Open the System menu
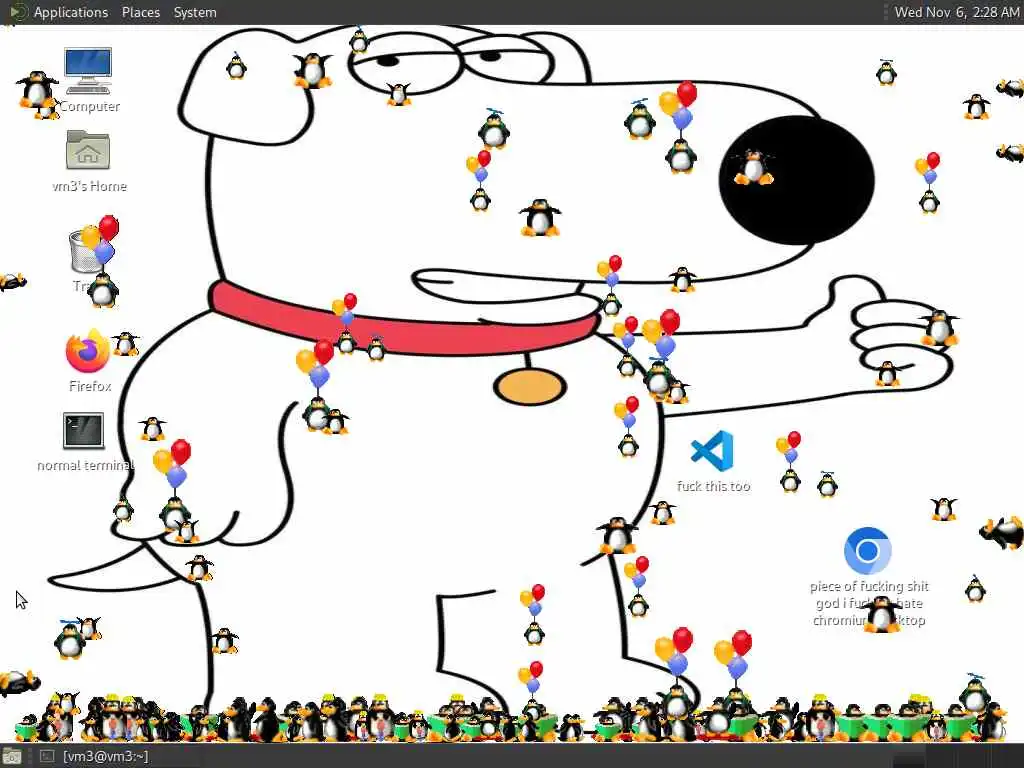Image resolution: width=1024 pixels, height=768 pixels. [195, 12]
